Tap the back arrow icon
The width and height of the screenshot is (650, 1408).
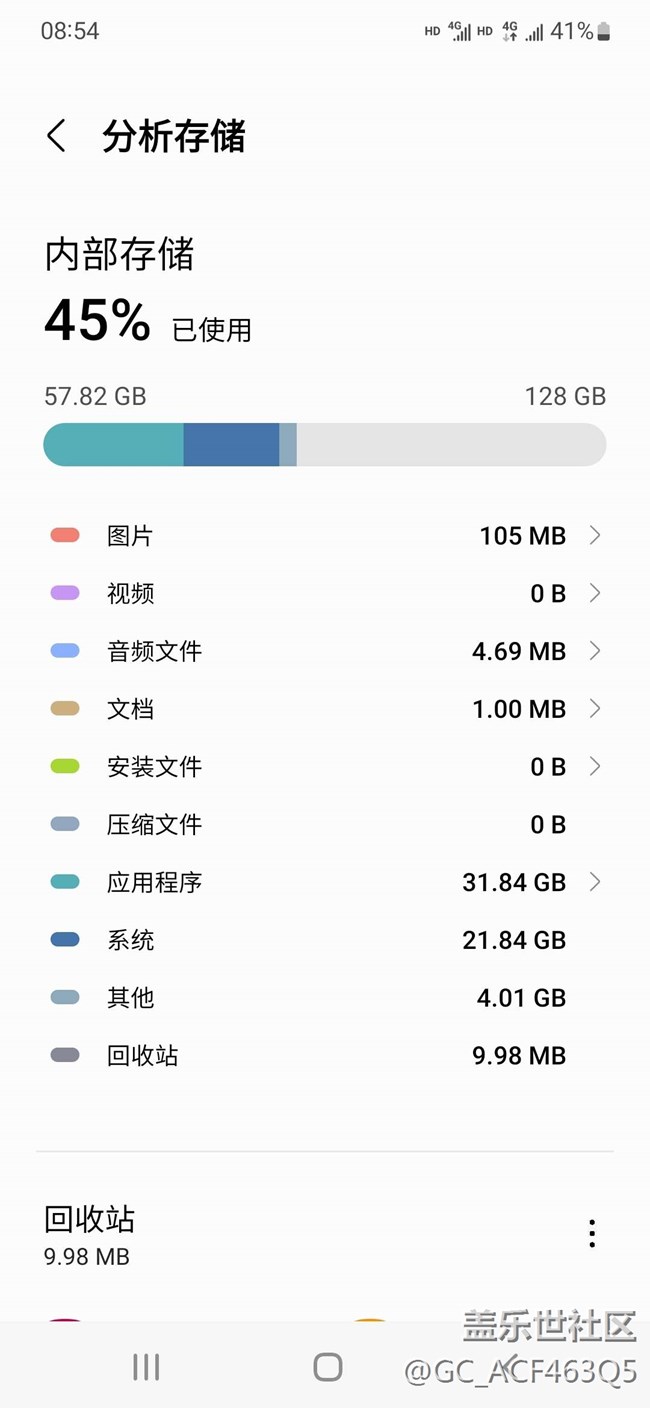coord(57,136)
